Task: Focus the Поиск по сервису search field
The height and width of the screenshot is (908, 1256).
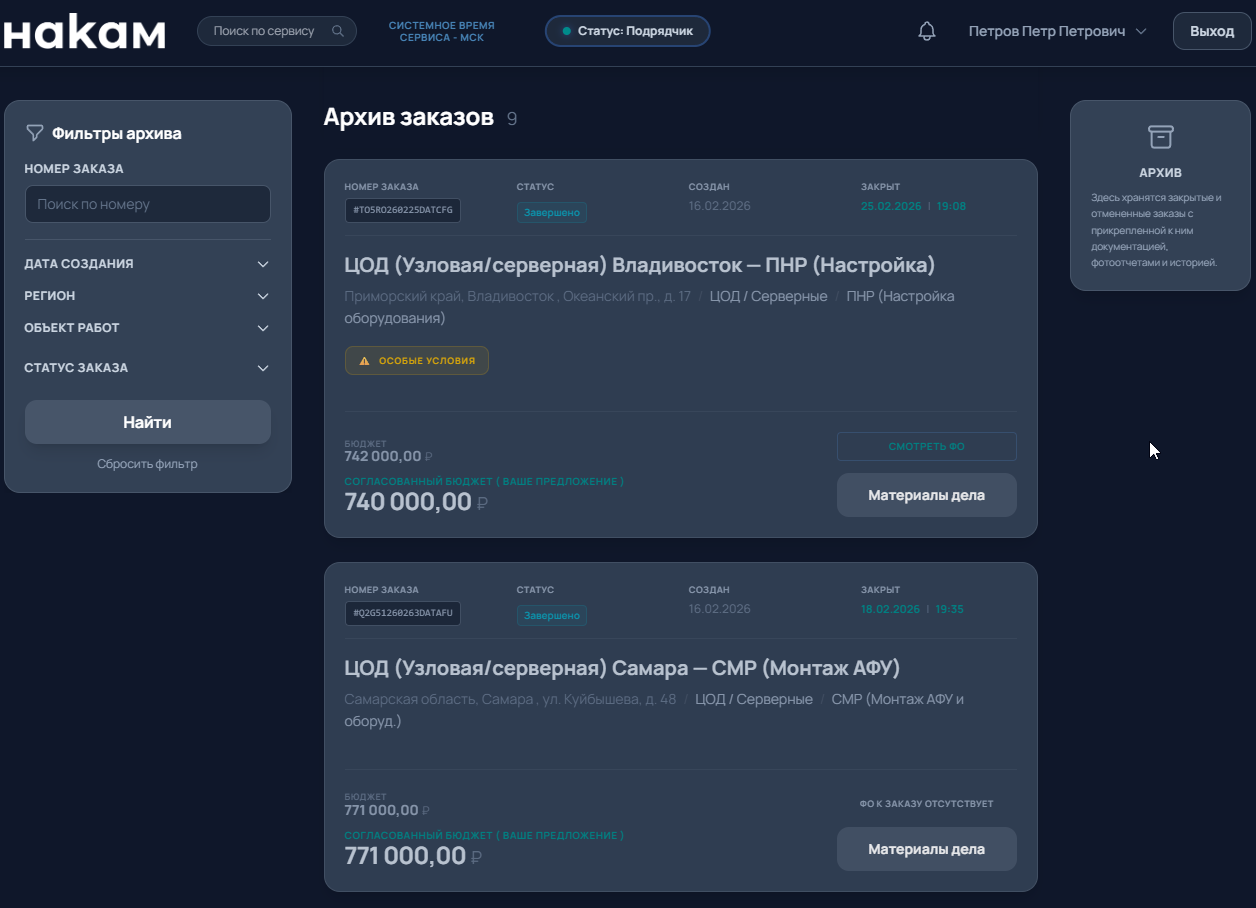Action: coord(277,31)
